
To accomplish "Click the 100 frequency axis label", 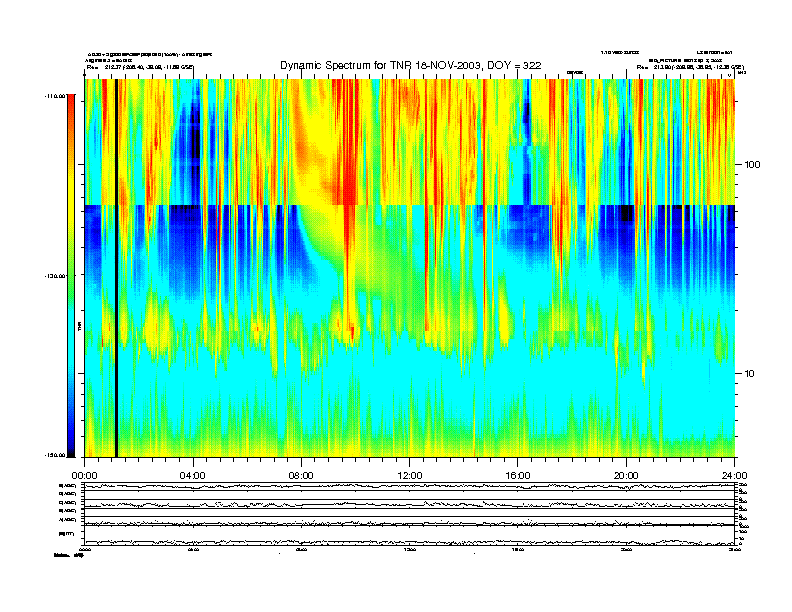I will point(754,164).
